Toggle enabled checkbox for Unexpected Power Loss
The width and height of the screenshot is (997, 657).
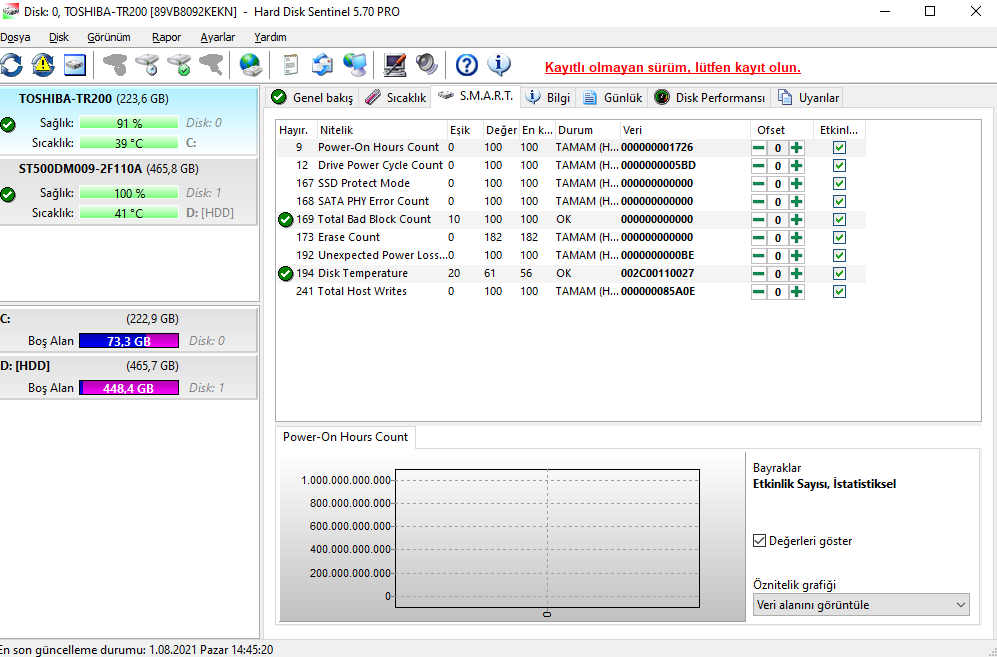tap(839, 255)
